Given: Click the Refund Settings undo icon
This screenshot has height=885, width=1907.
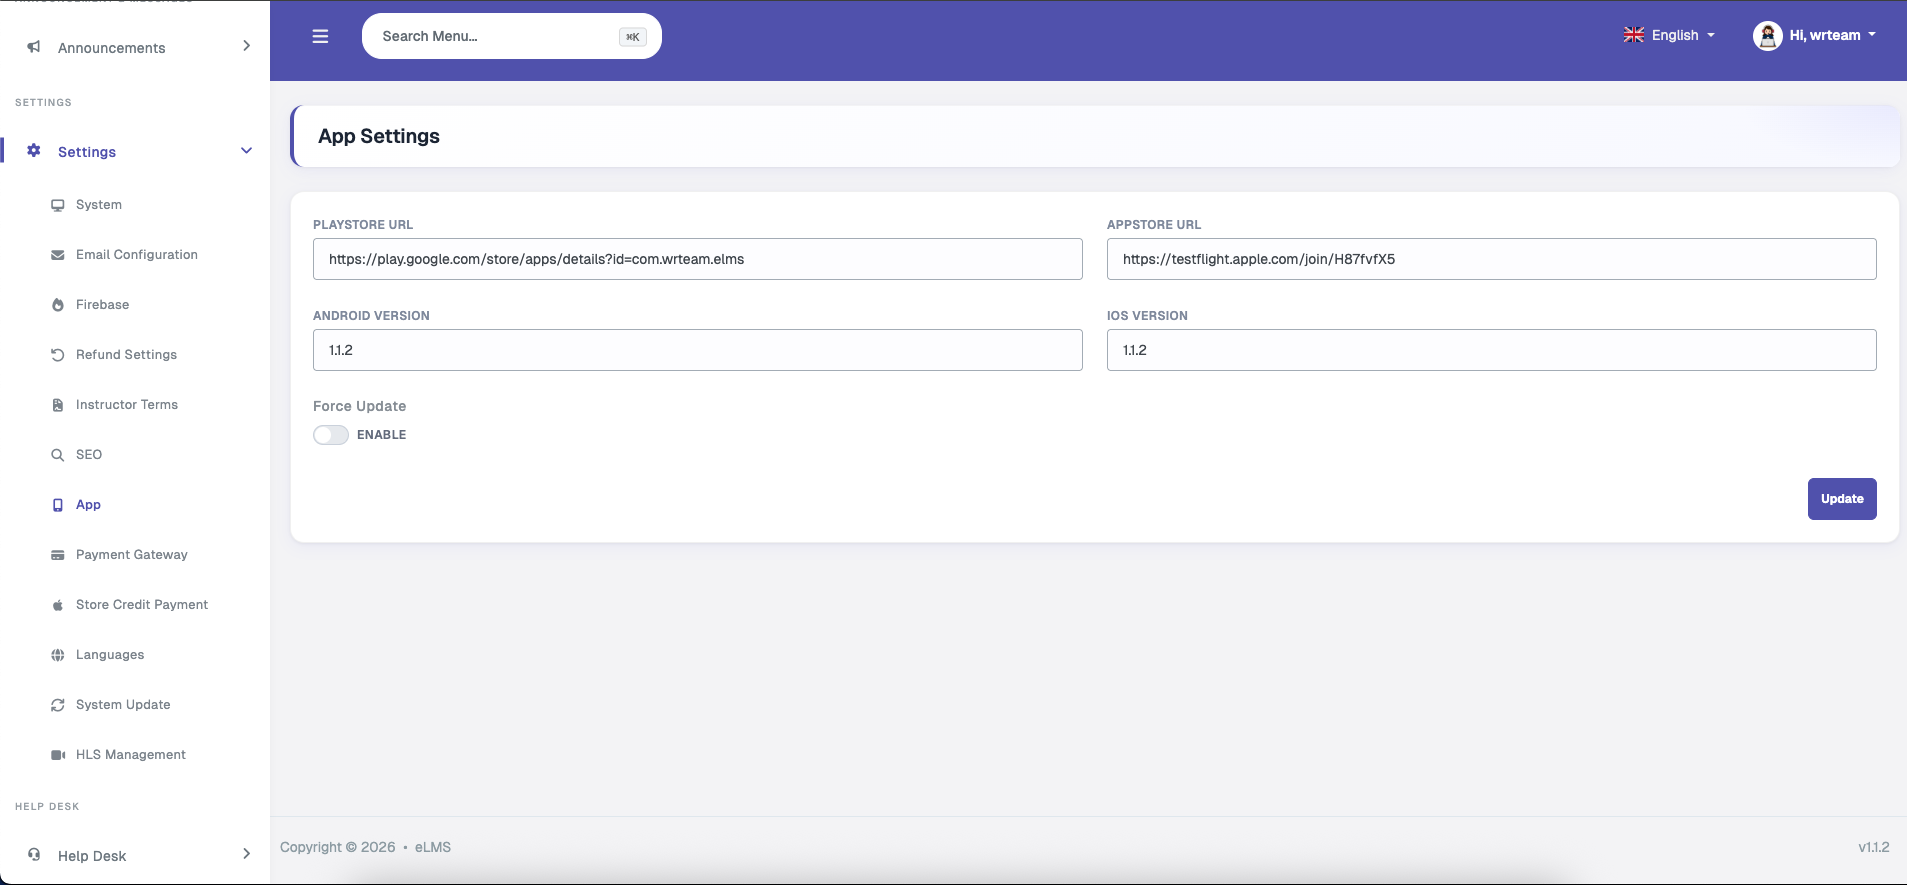Looking at the screenshot, I should (x=58, y=355).
